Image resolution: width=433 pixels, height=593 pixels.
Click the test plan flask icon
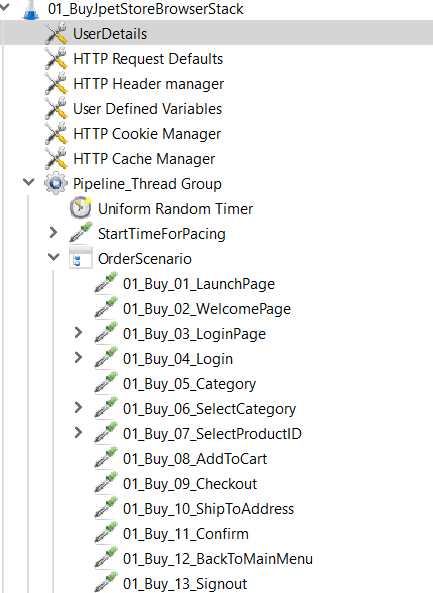pos(31,9)
